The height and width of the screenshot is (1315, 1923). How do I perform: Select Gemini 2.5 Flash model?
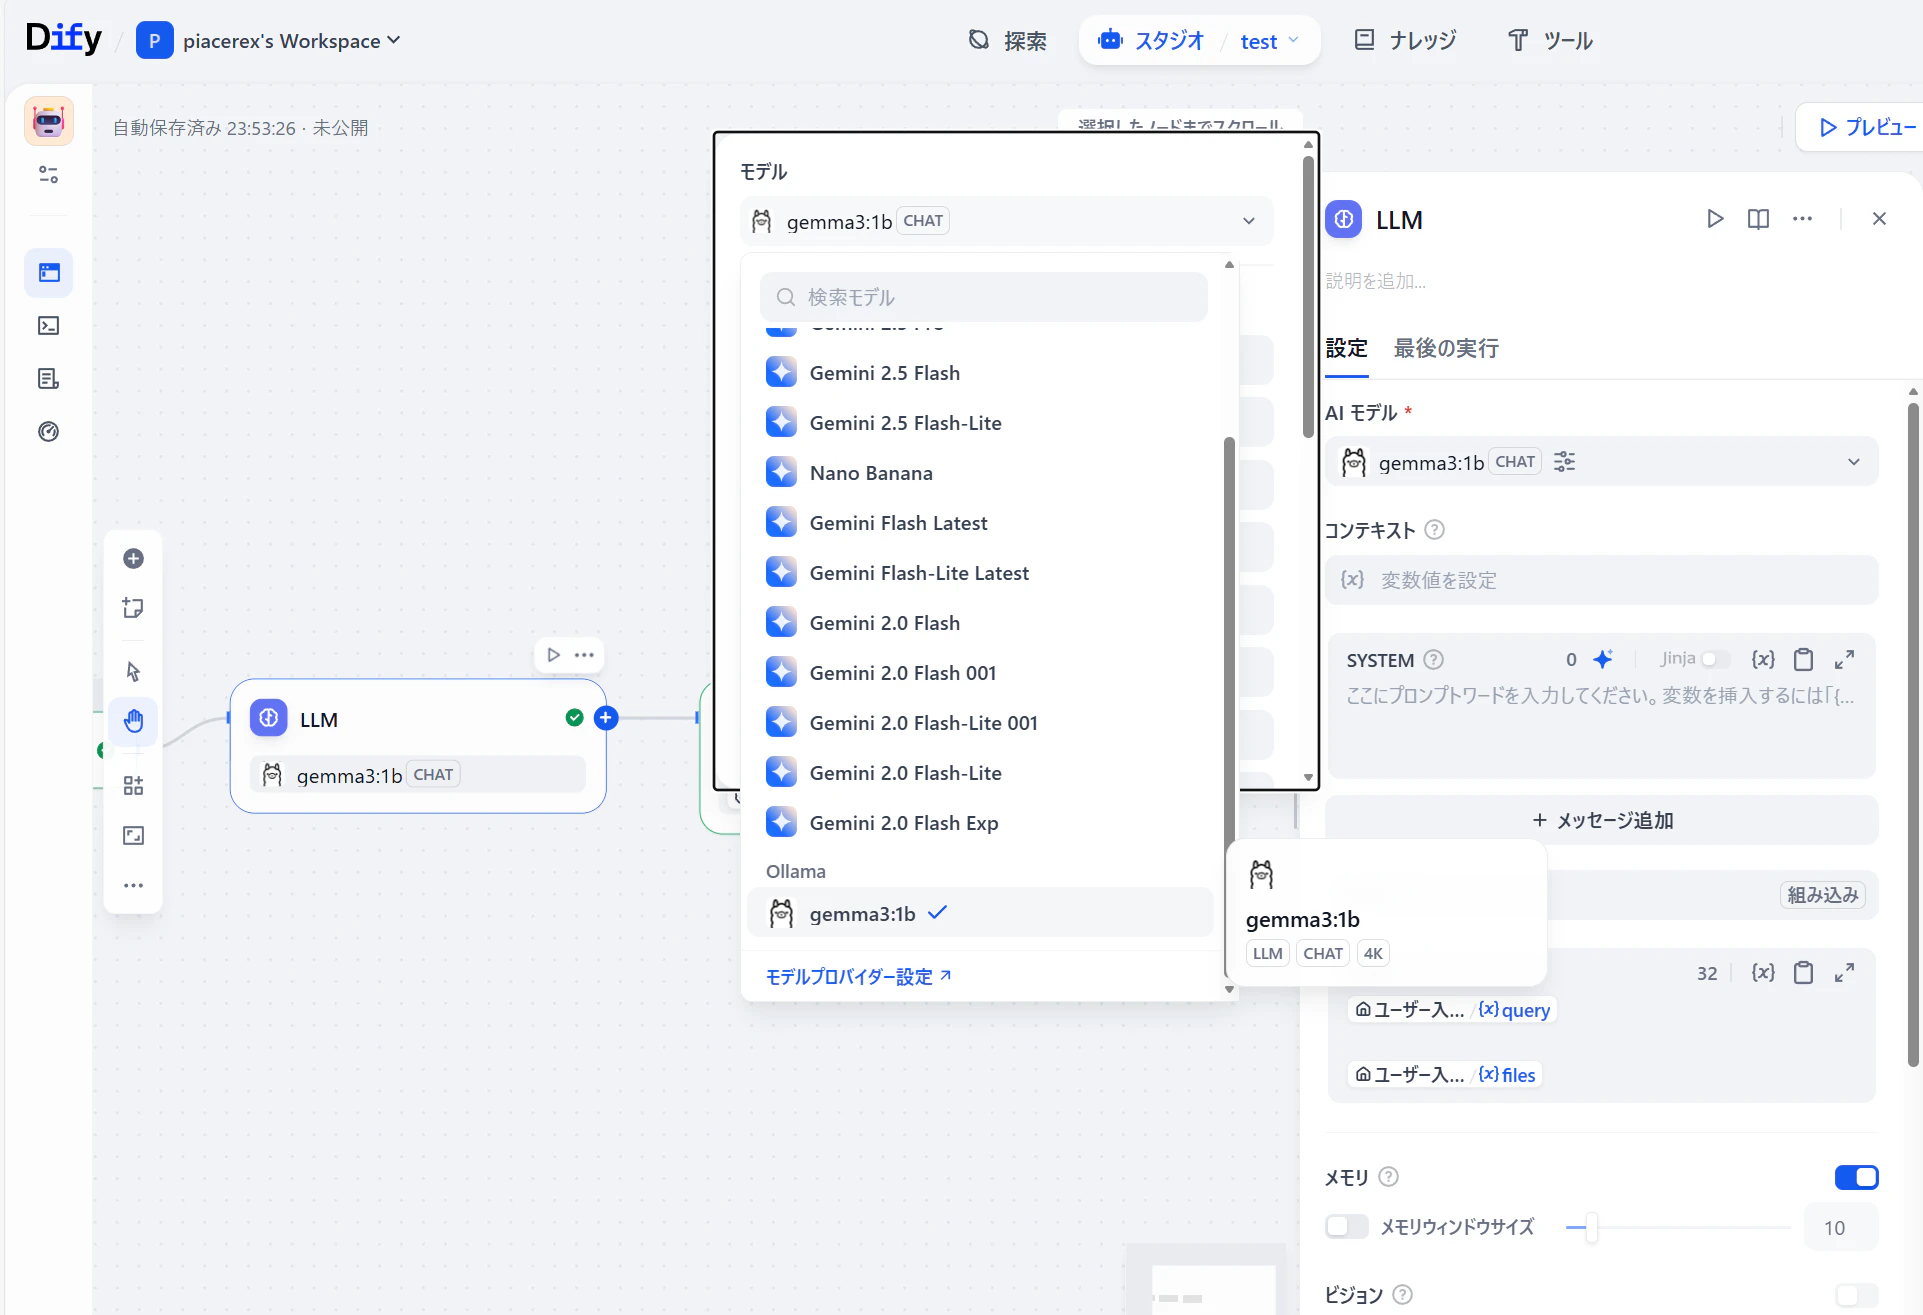point(980,373)
